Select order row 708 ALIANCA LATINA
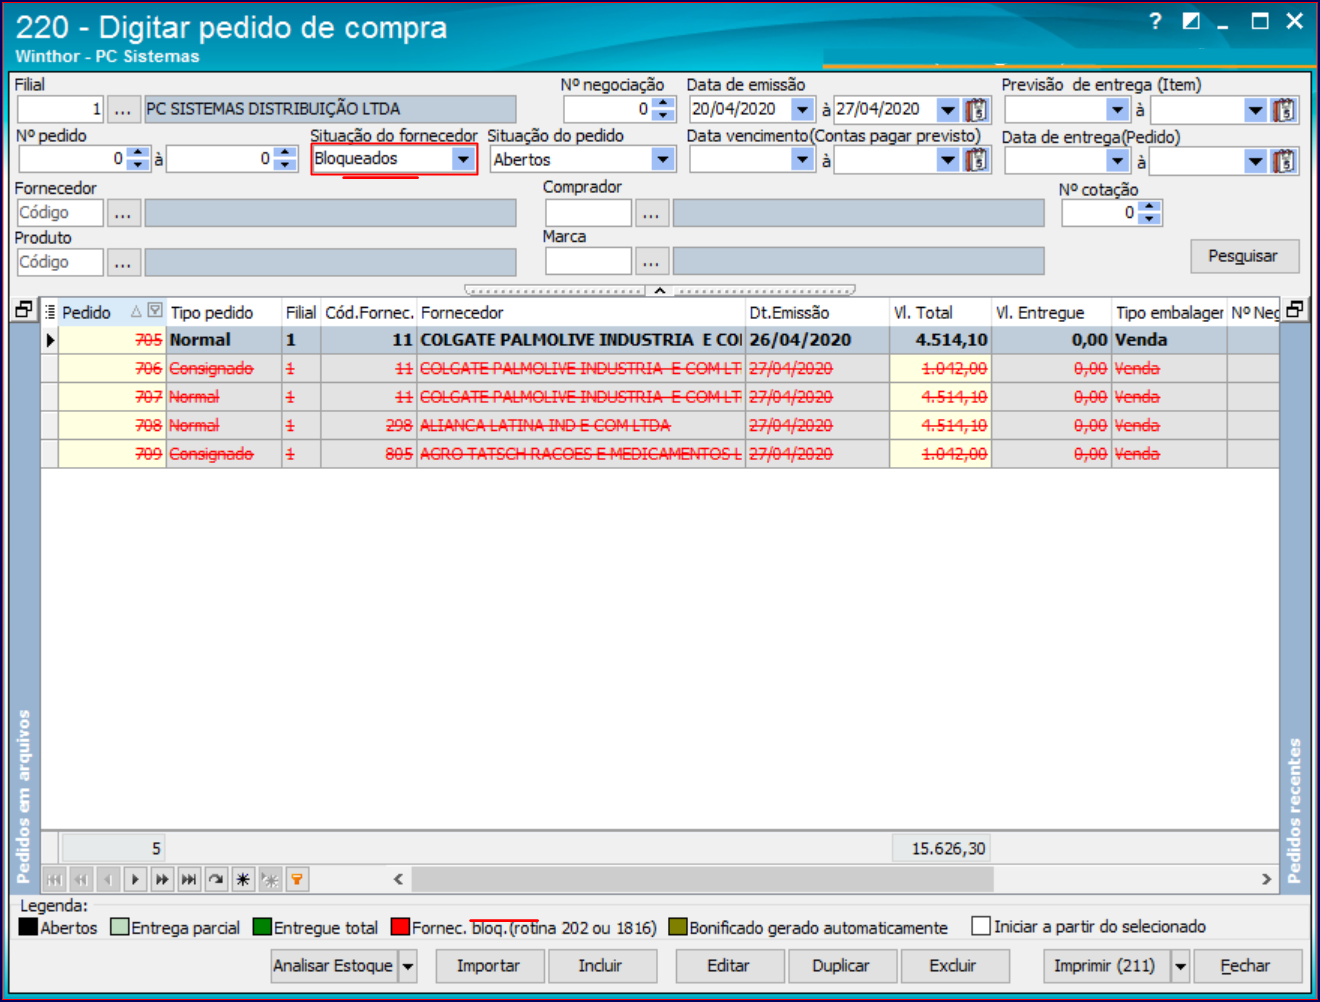1320x1002 pixels. tap(659, 426)
